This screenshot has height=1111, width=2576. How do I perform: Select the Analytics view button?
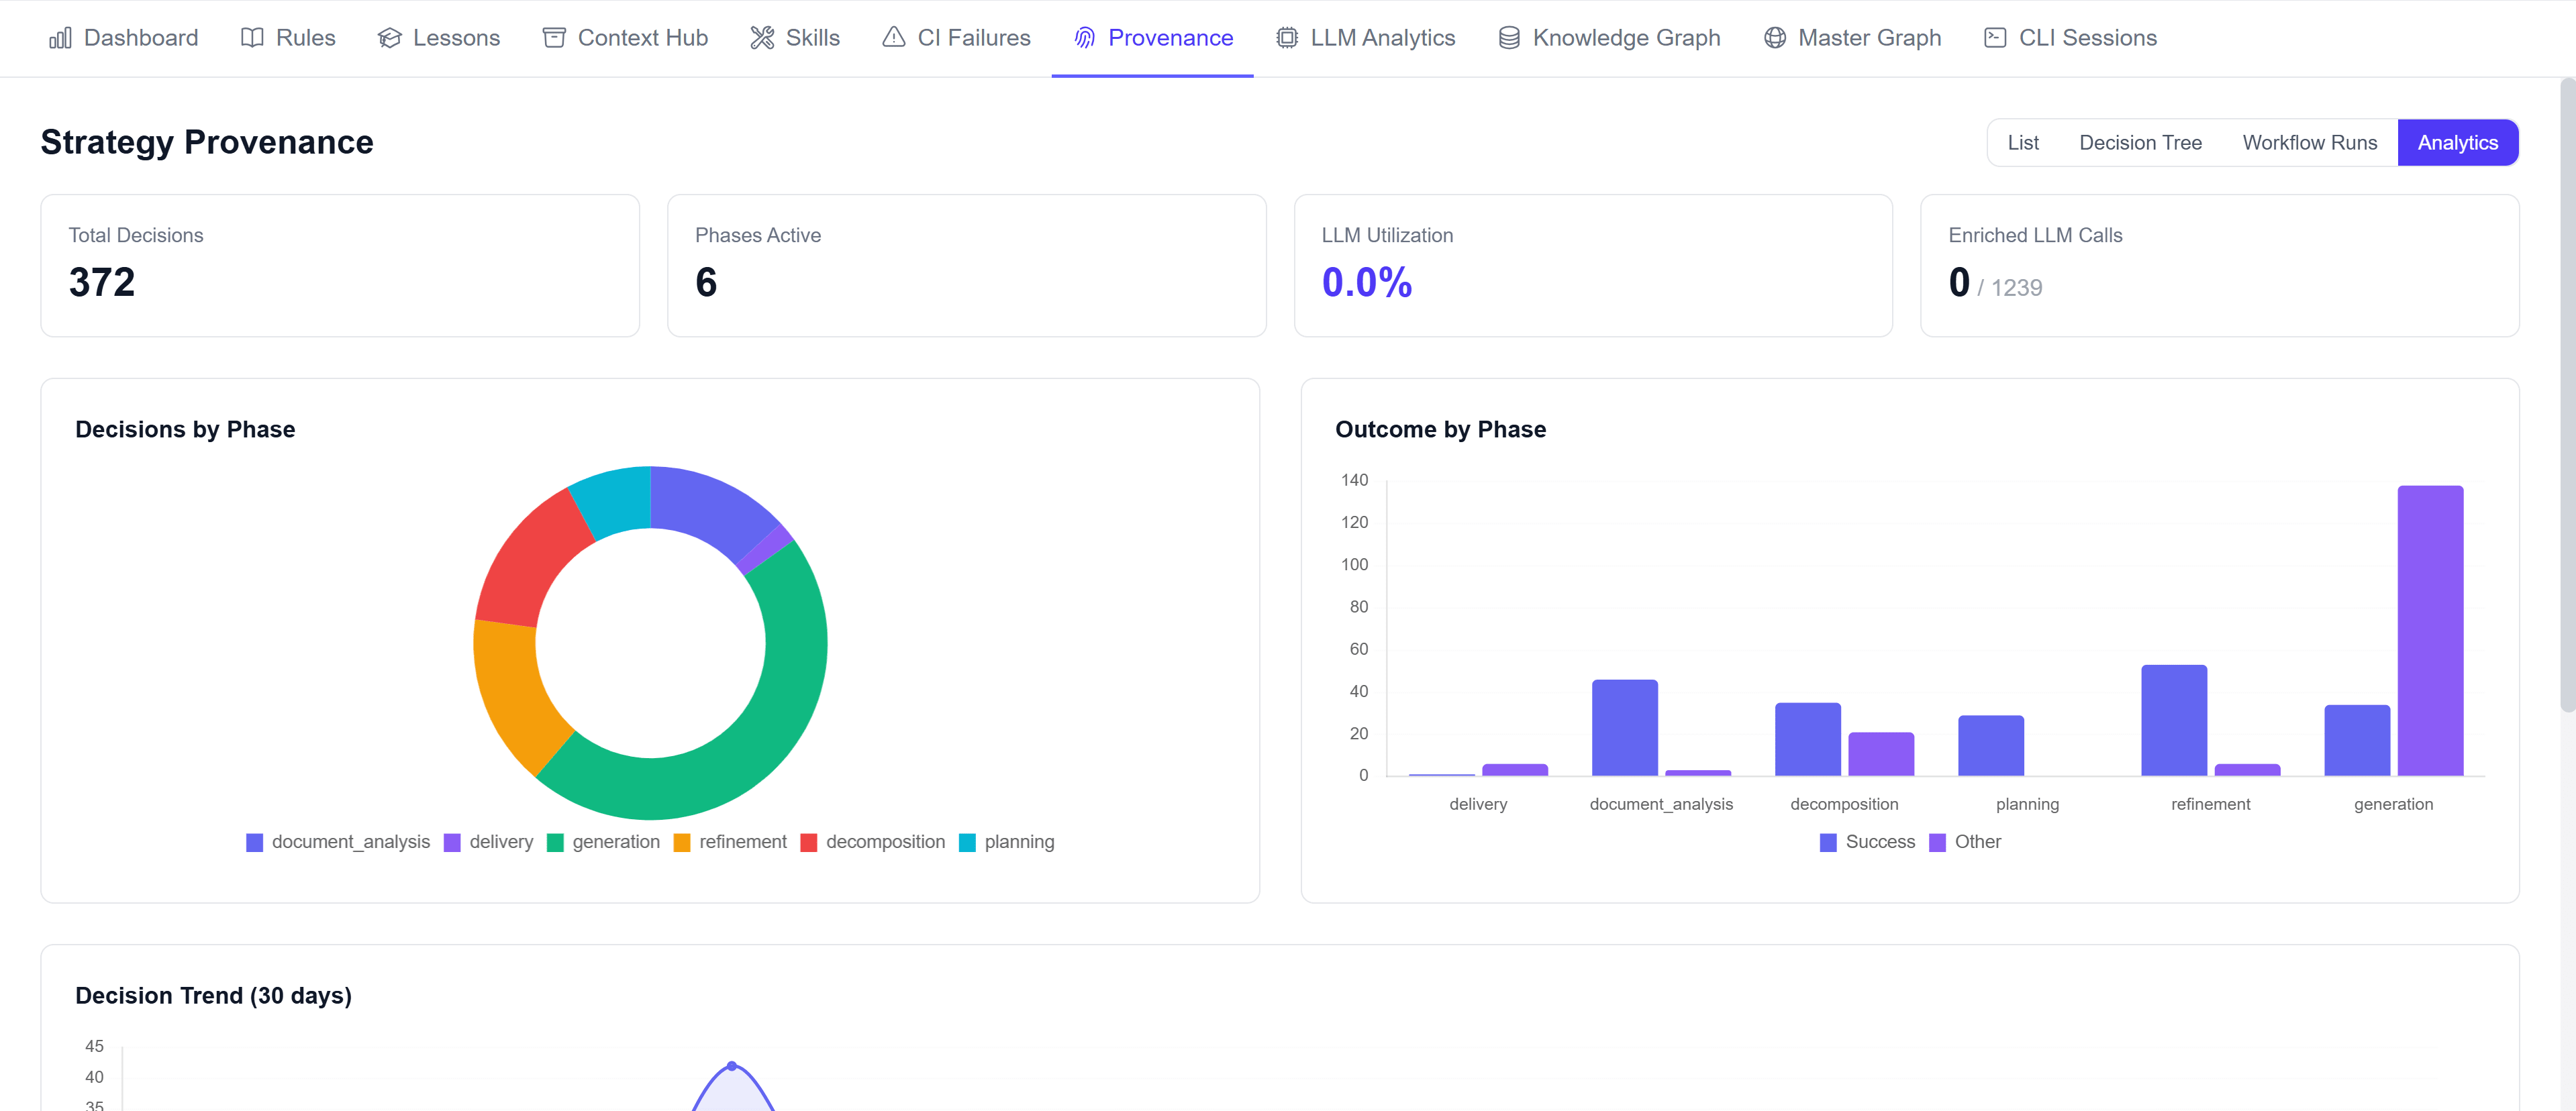tap(2457, 143)
